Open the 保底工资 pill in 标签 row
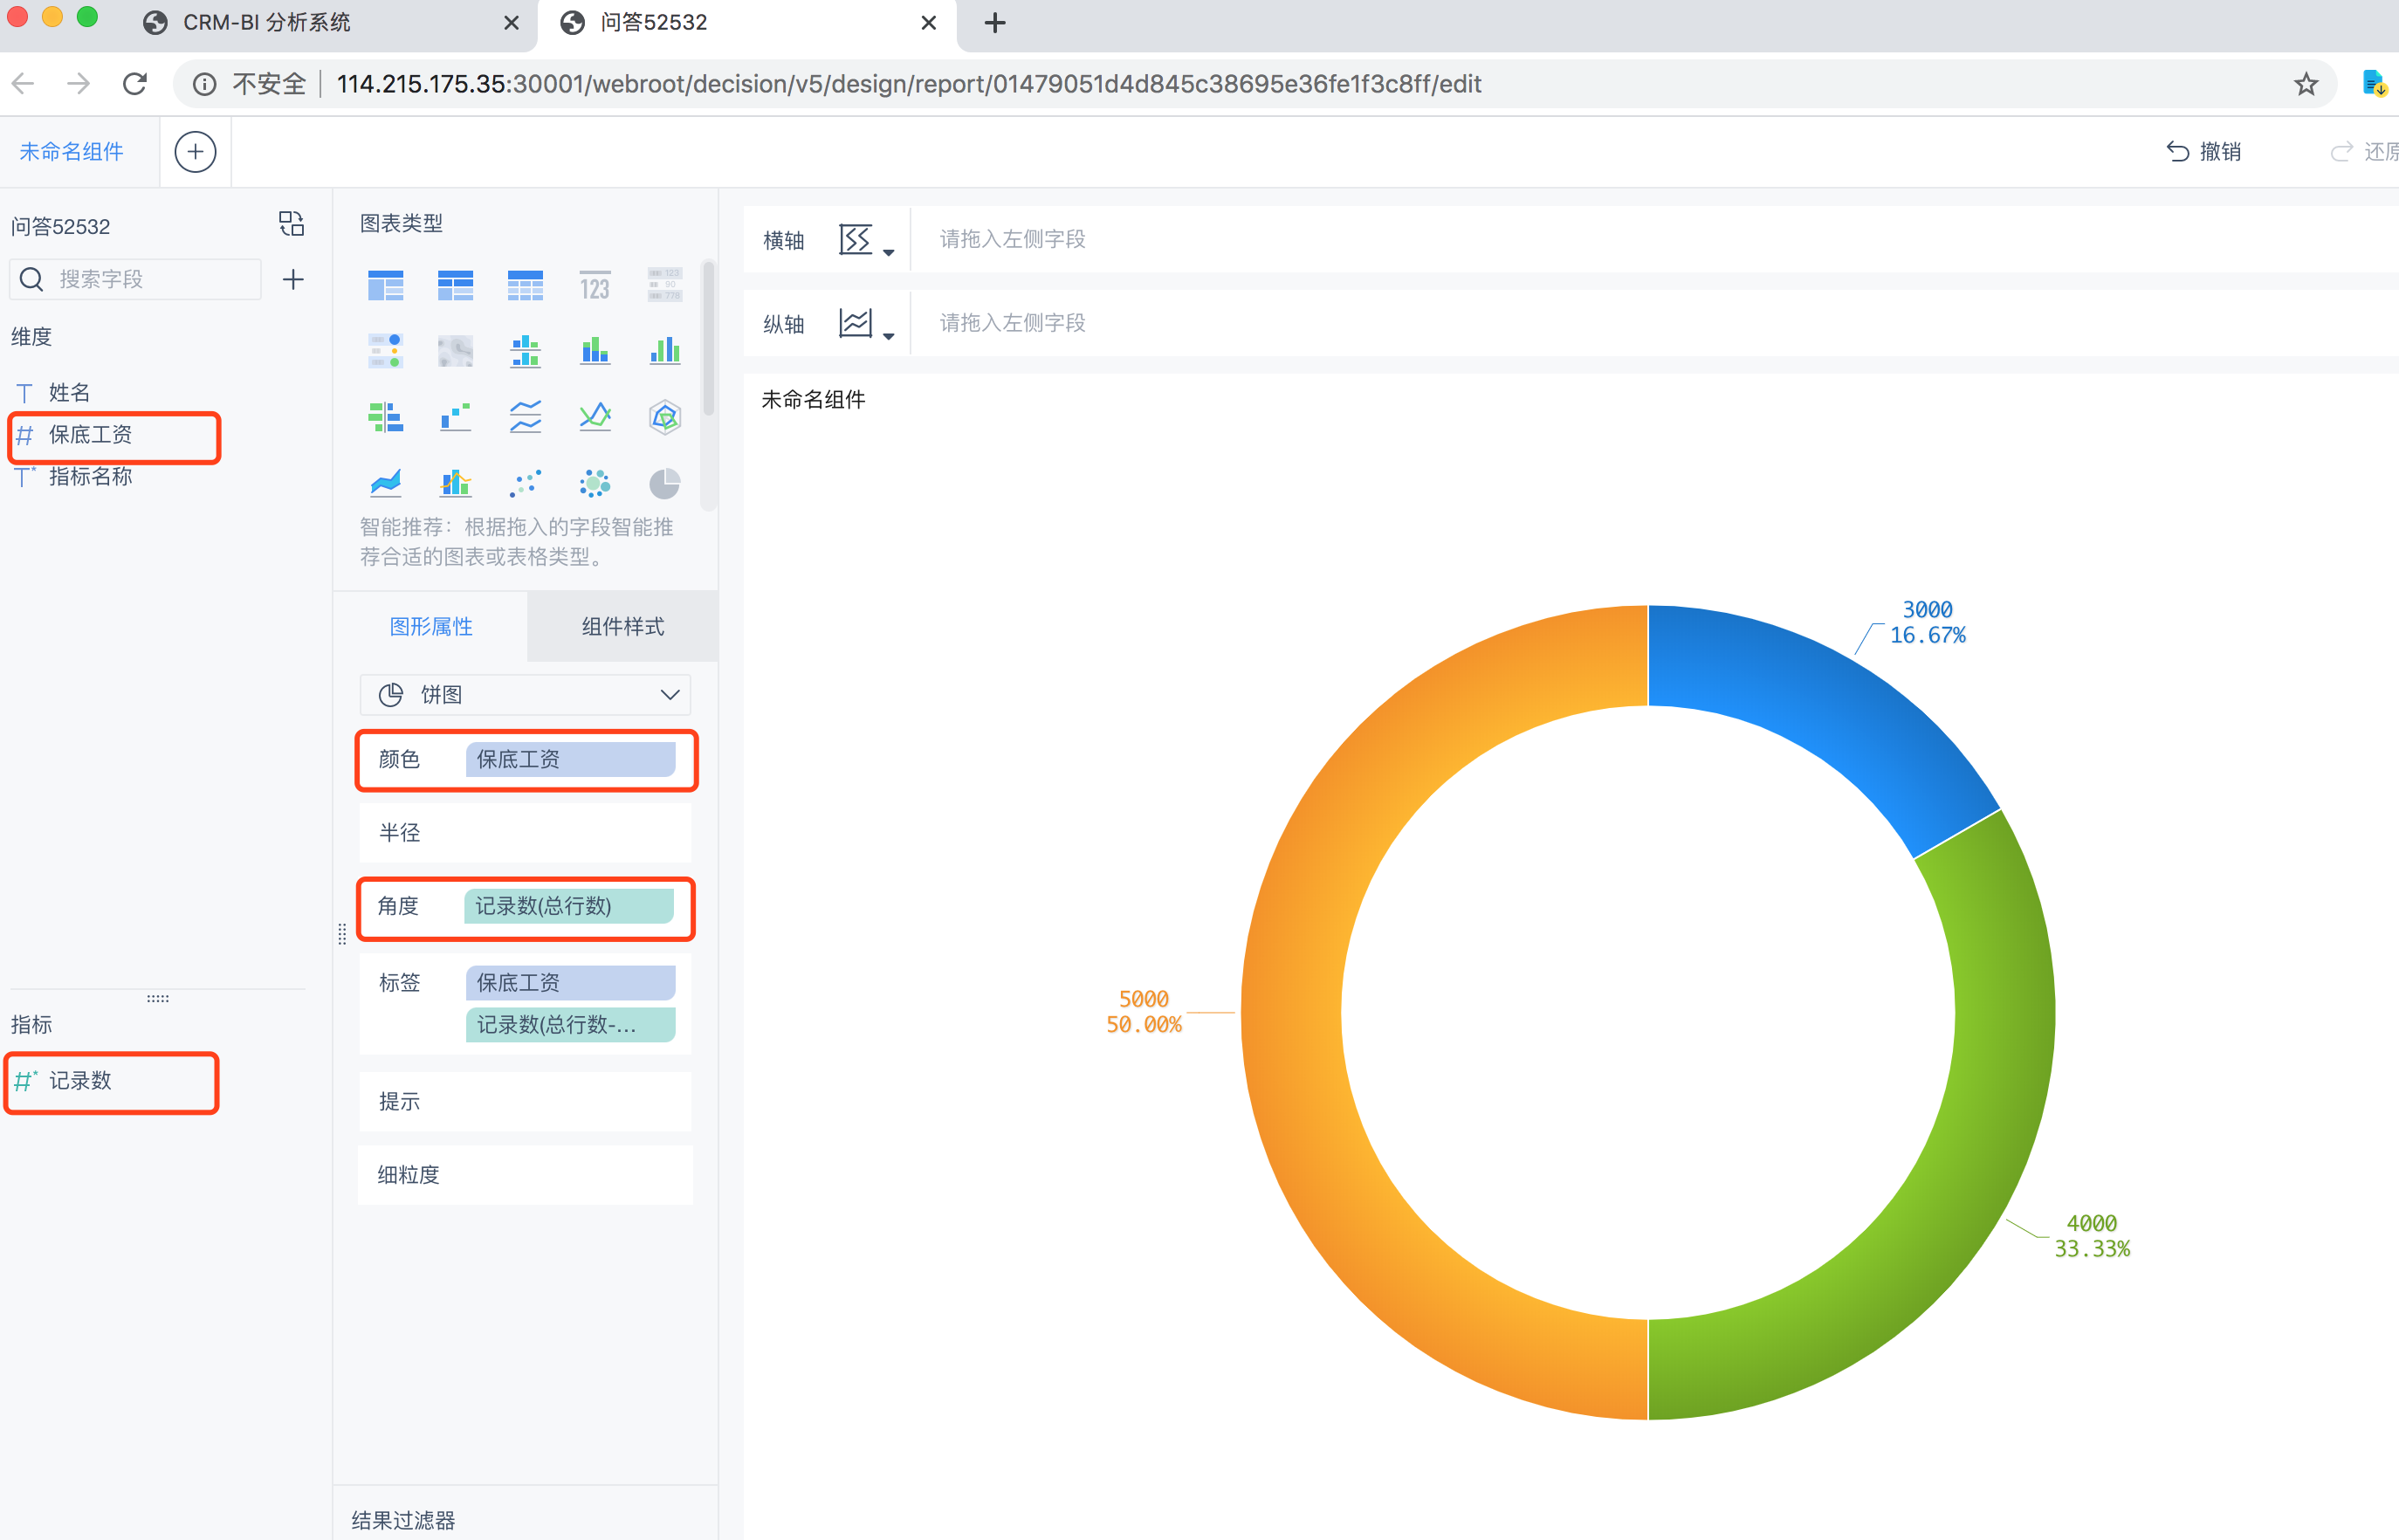This screenshot has height=1540, width=2399. (570, 983)
